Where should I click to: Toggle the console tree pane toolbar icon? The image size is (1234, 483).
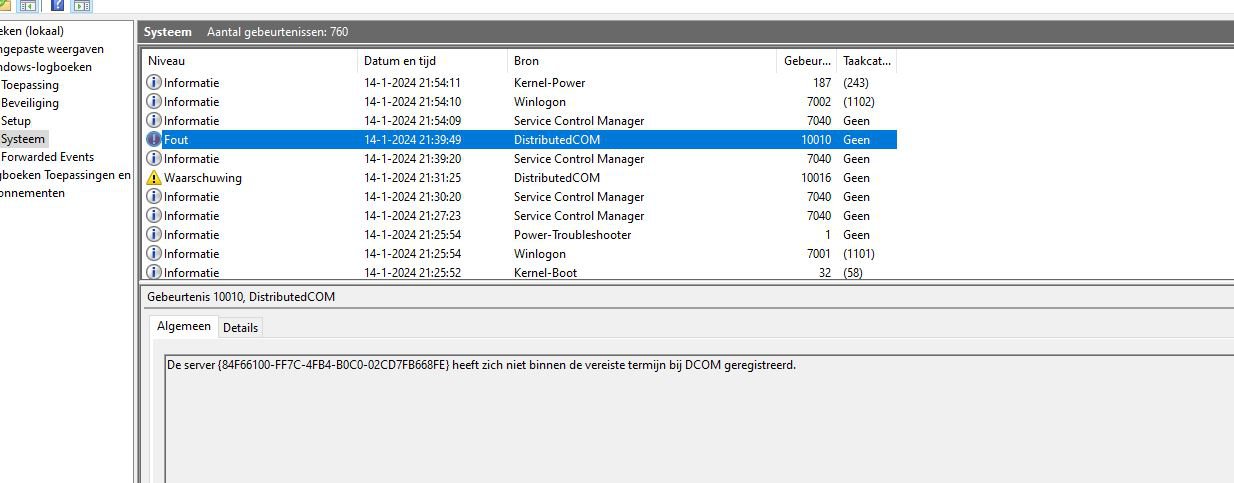tap(28, 5)
